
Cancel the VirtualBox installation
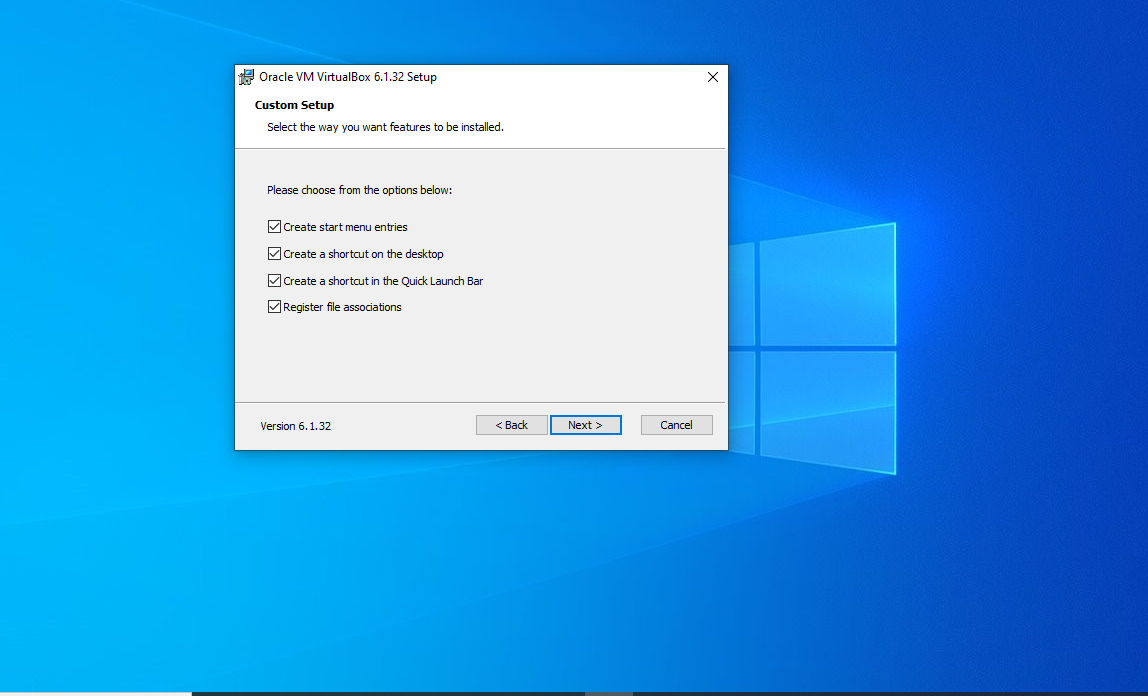click(x=676, y=425)
